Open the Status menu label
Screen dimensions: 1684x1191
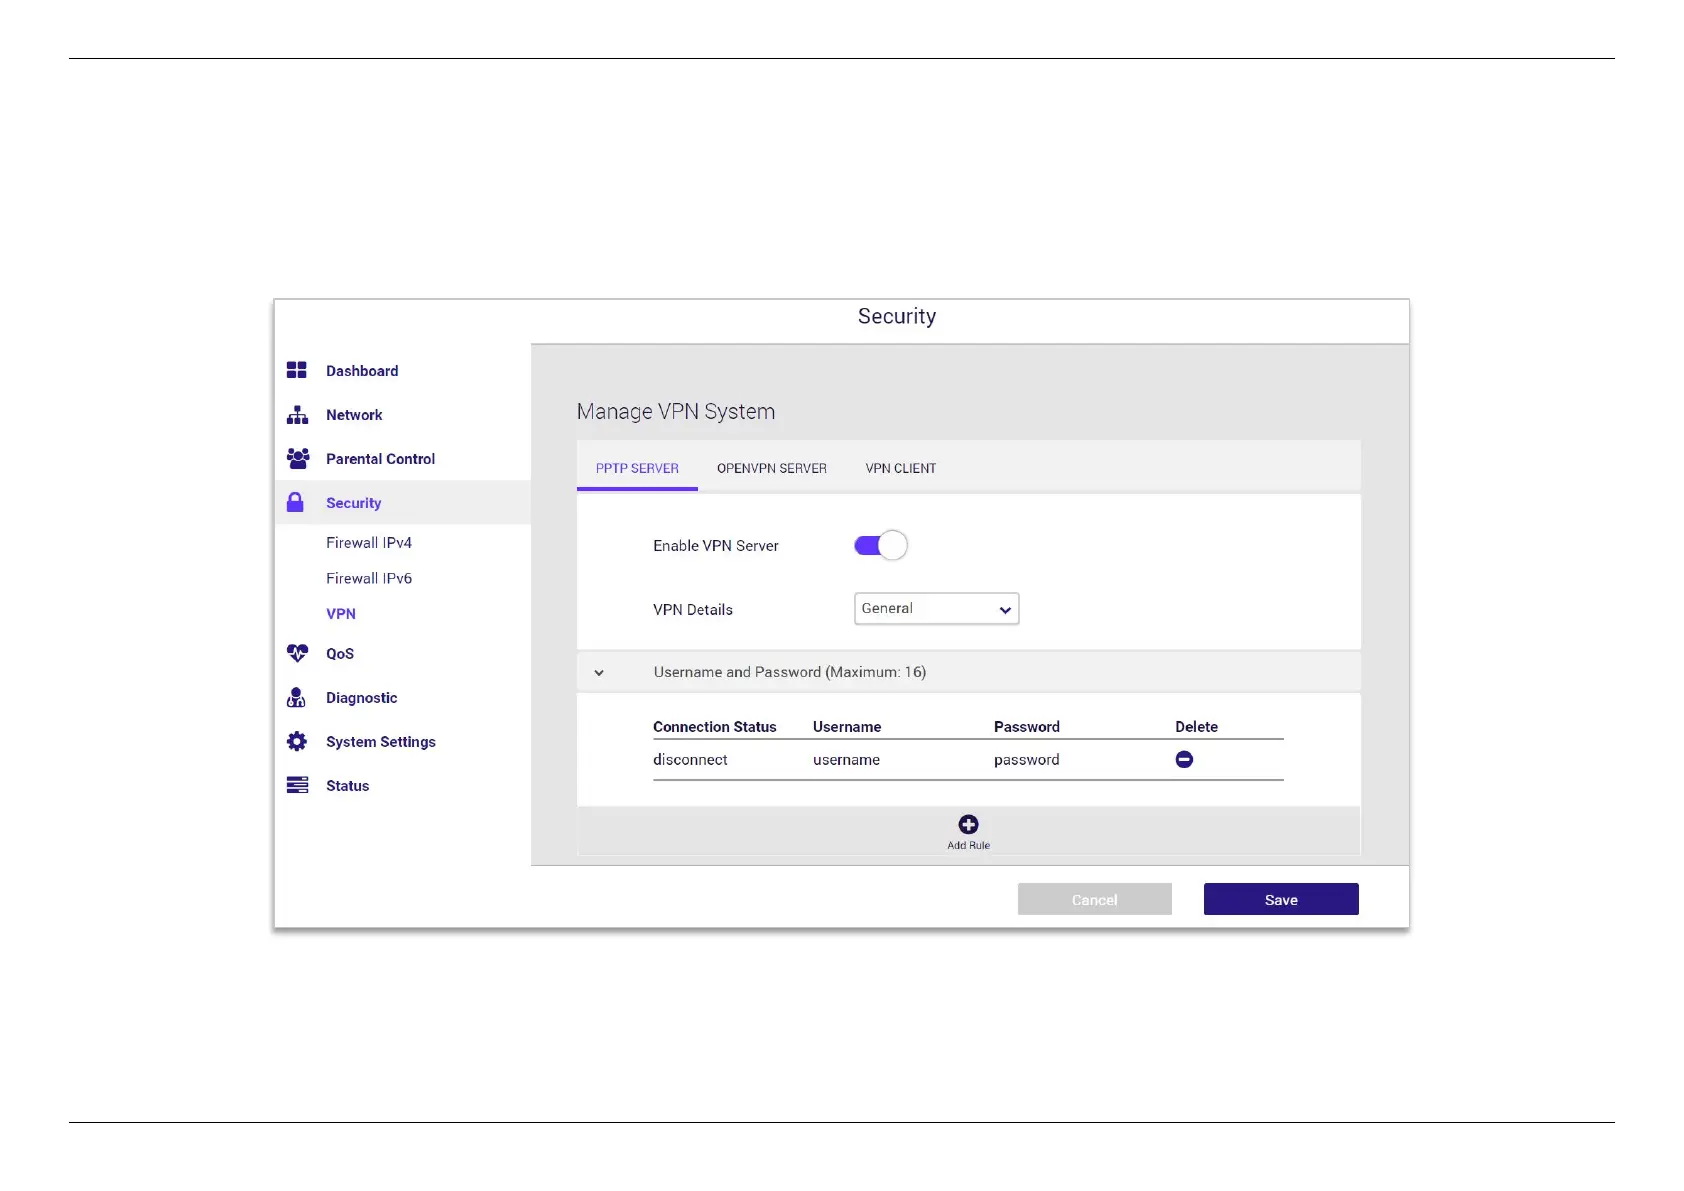point(348,785)
